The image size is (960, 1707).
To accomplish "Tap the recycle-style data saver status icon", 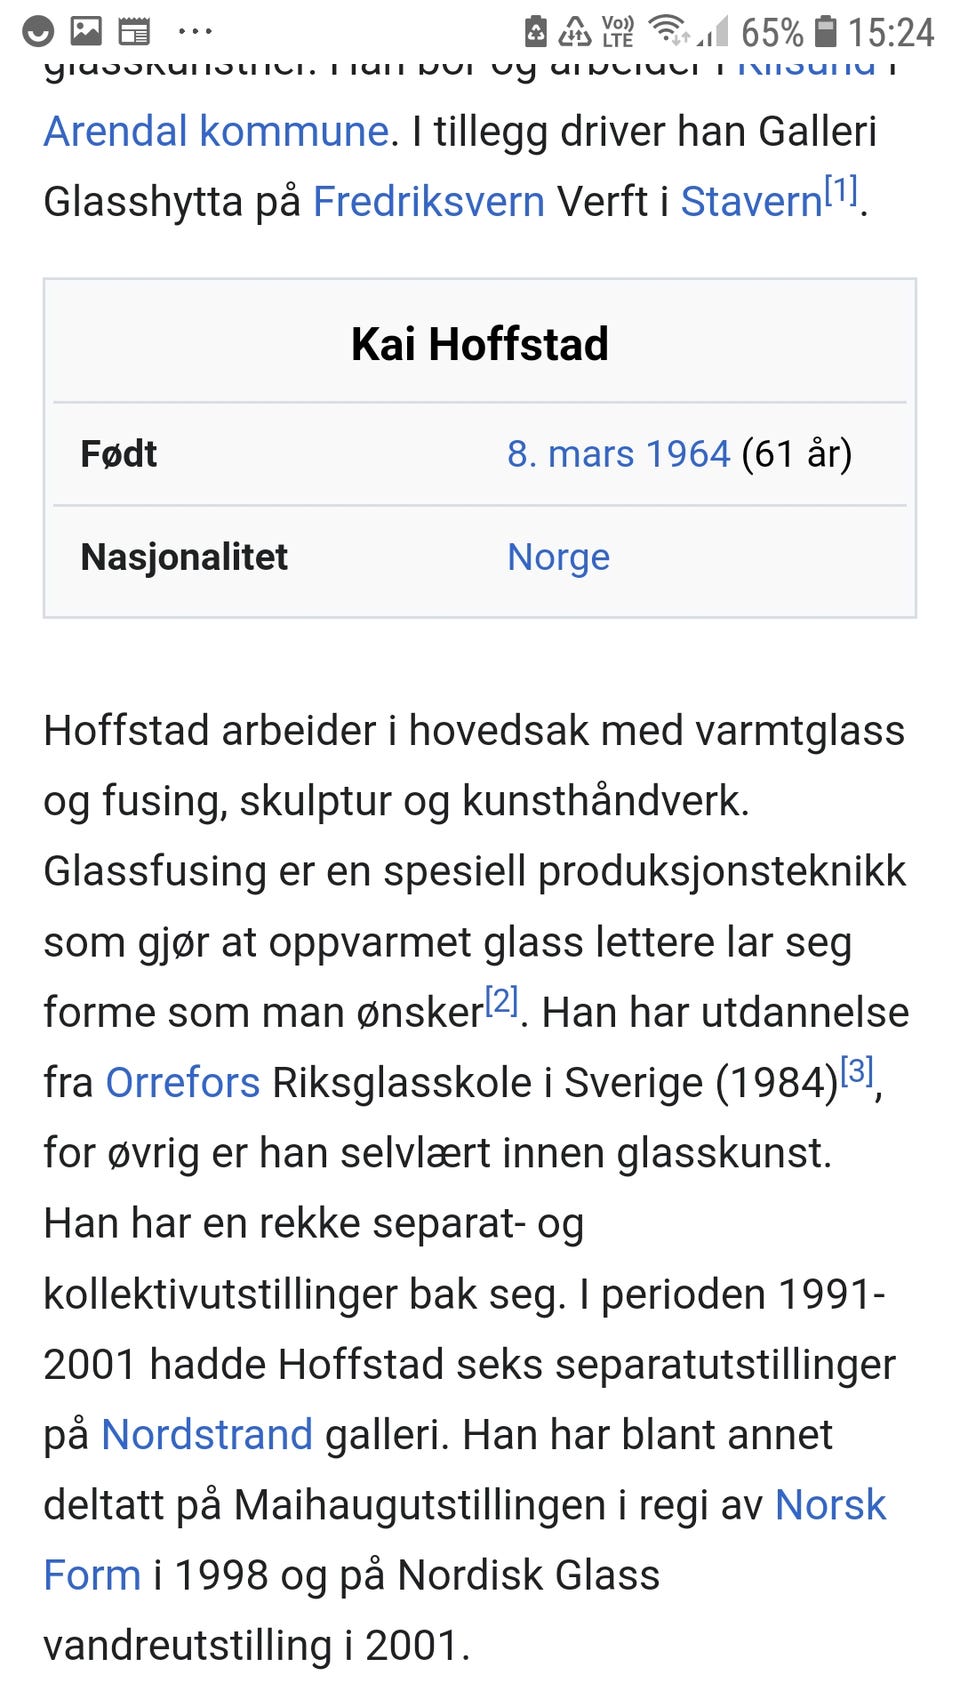I will tap(574, 32).
